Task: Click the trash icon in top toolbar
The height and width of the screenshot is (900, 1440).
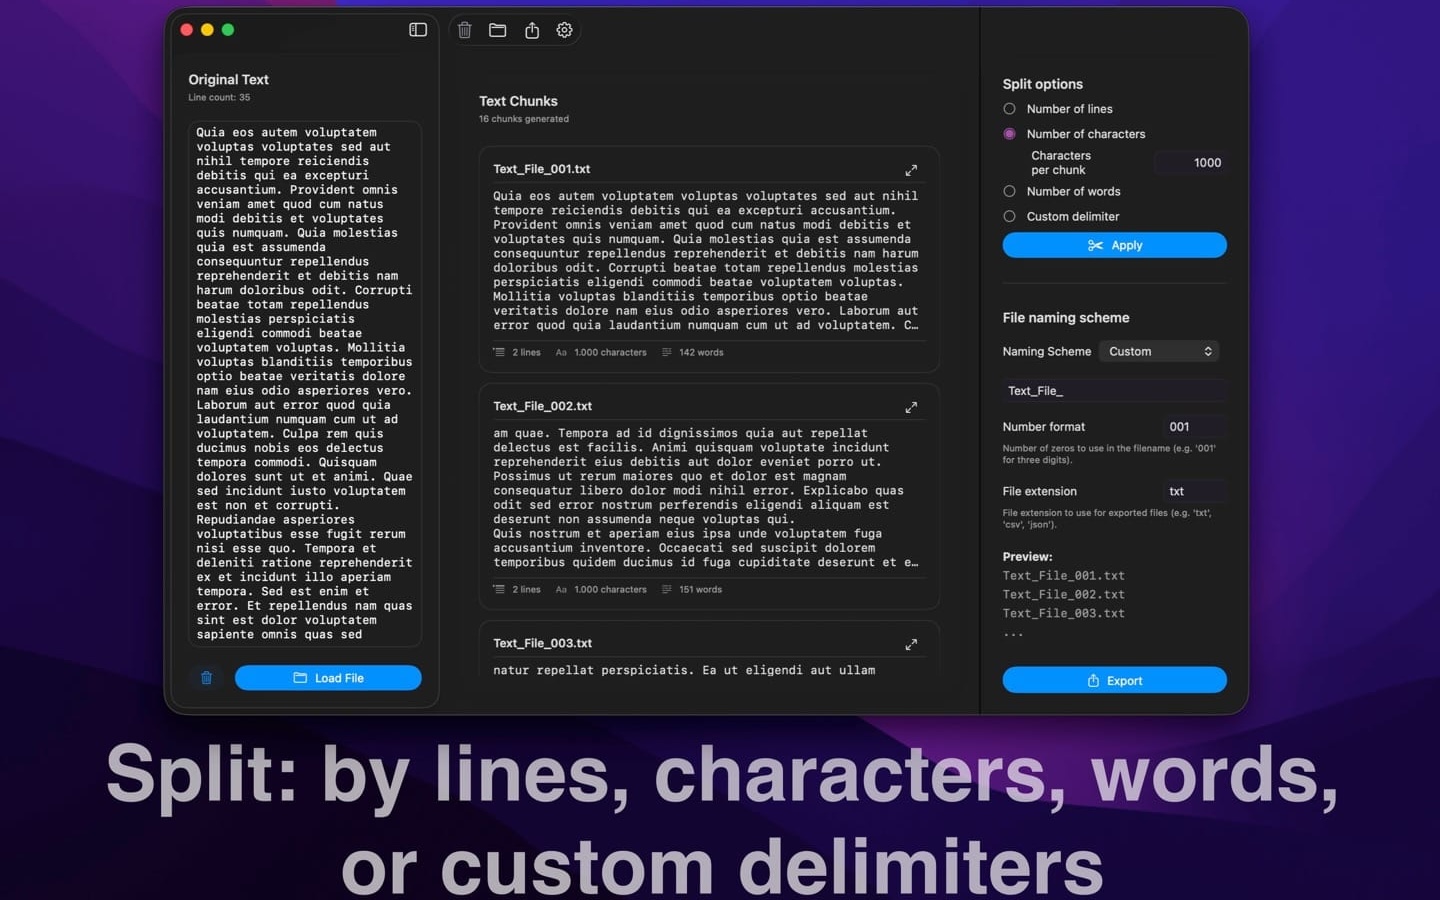Action: tap(465, 30)
